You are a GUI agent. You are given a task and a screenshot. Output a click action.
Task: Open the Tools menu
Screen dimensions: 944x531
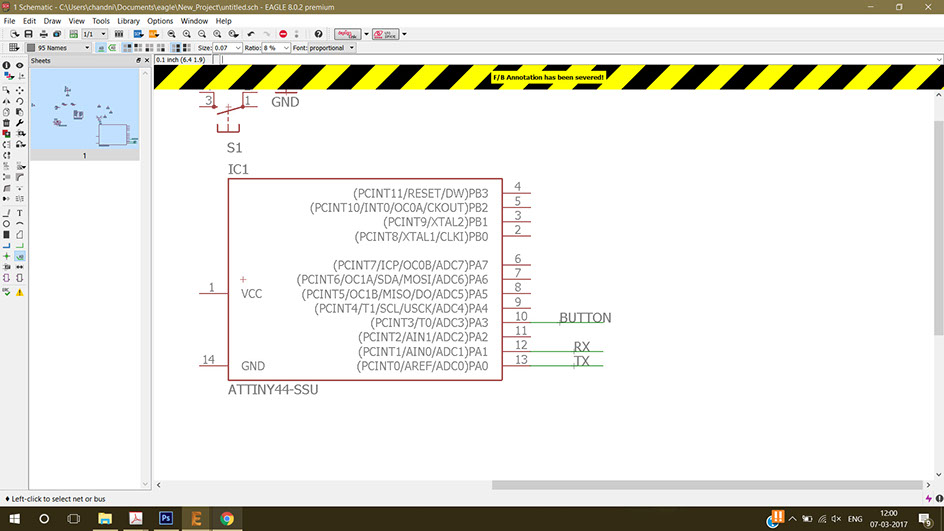tap(101, 20)
